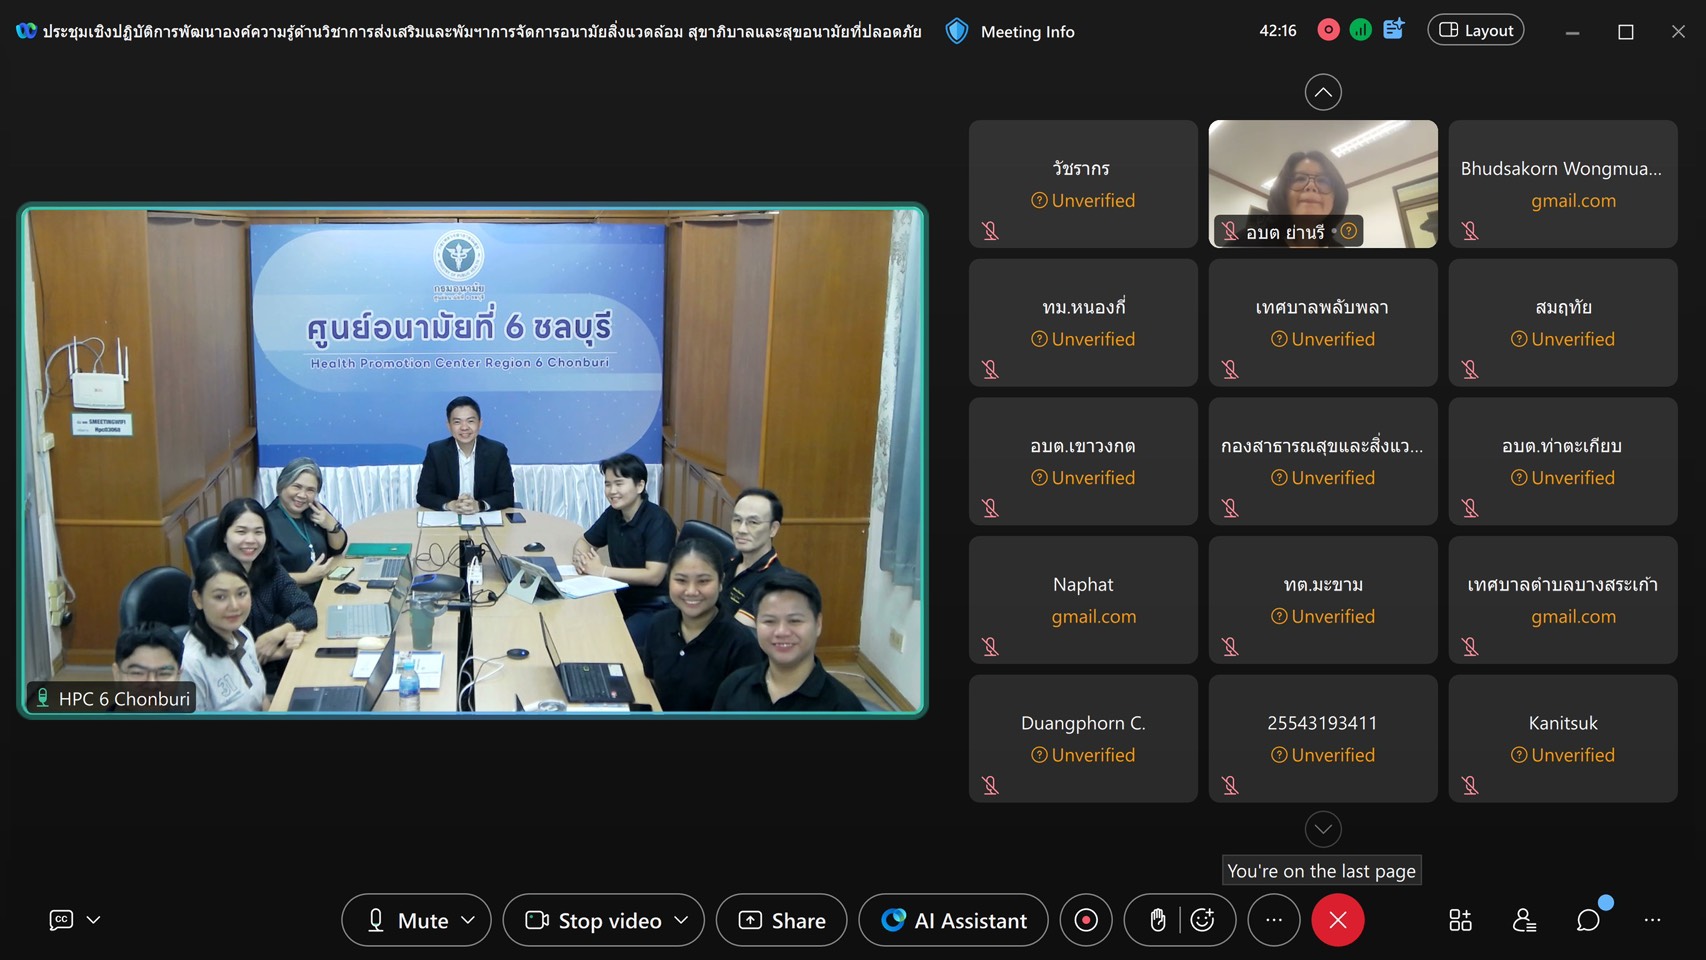Open the AI Assistant button

tap(953, 920)
